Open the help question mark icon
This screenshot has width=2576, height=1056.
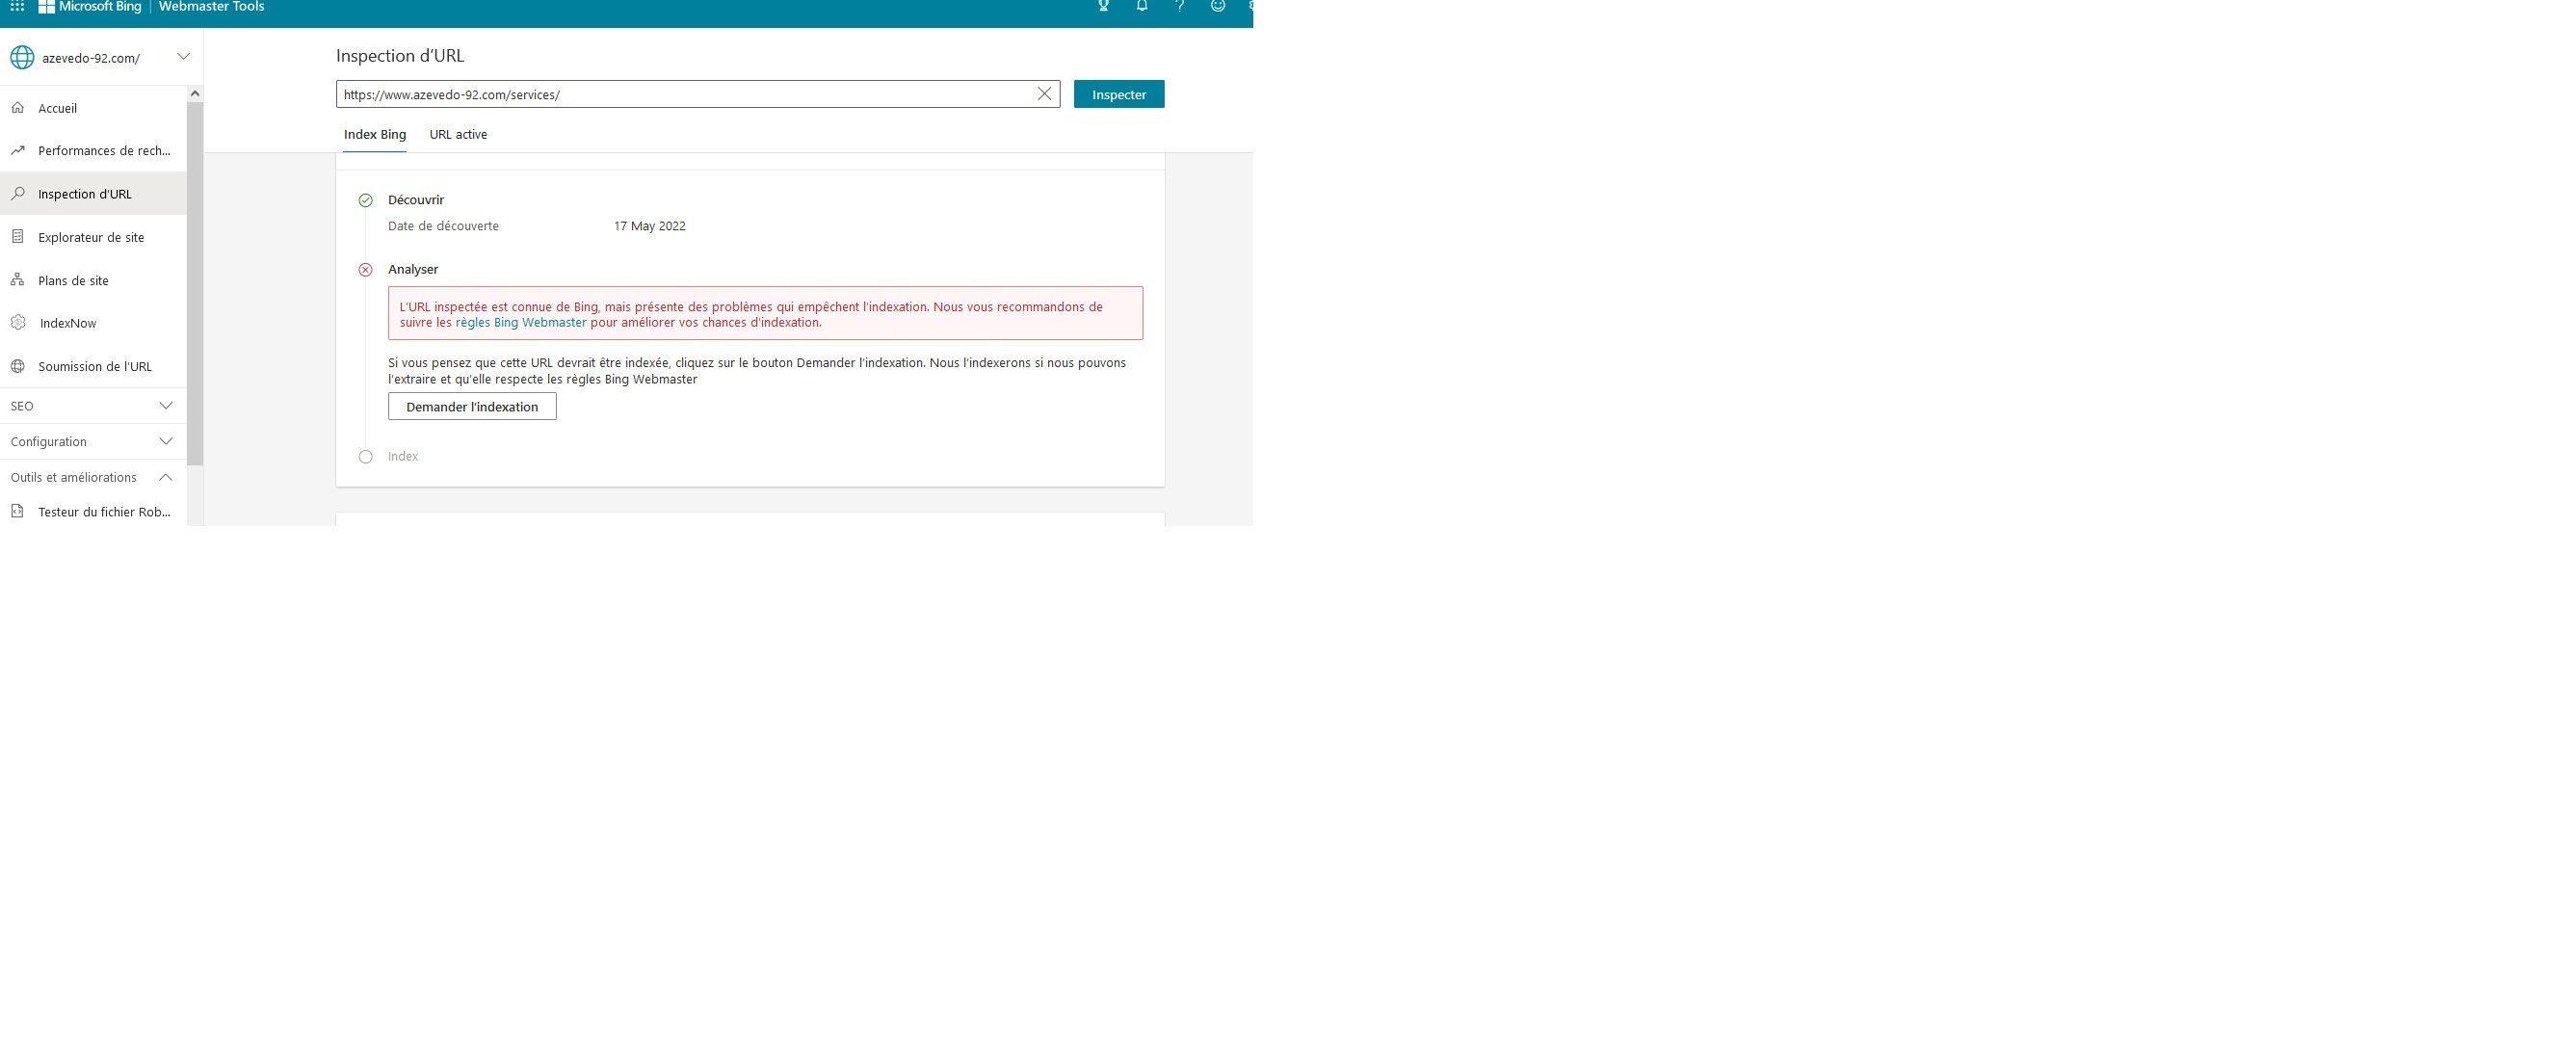(x=1180, y=6)
